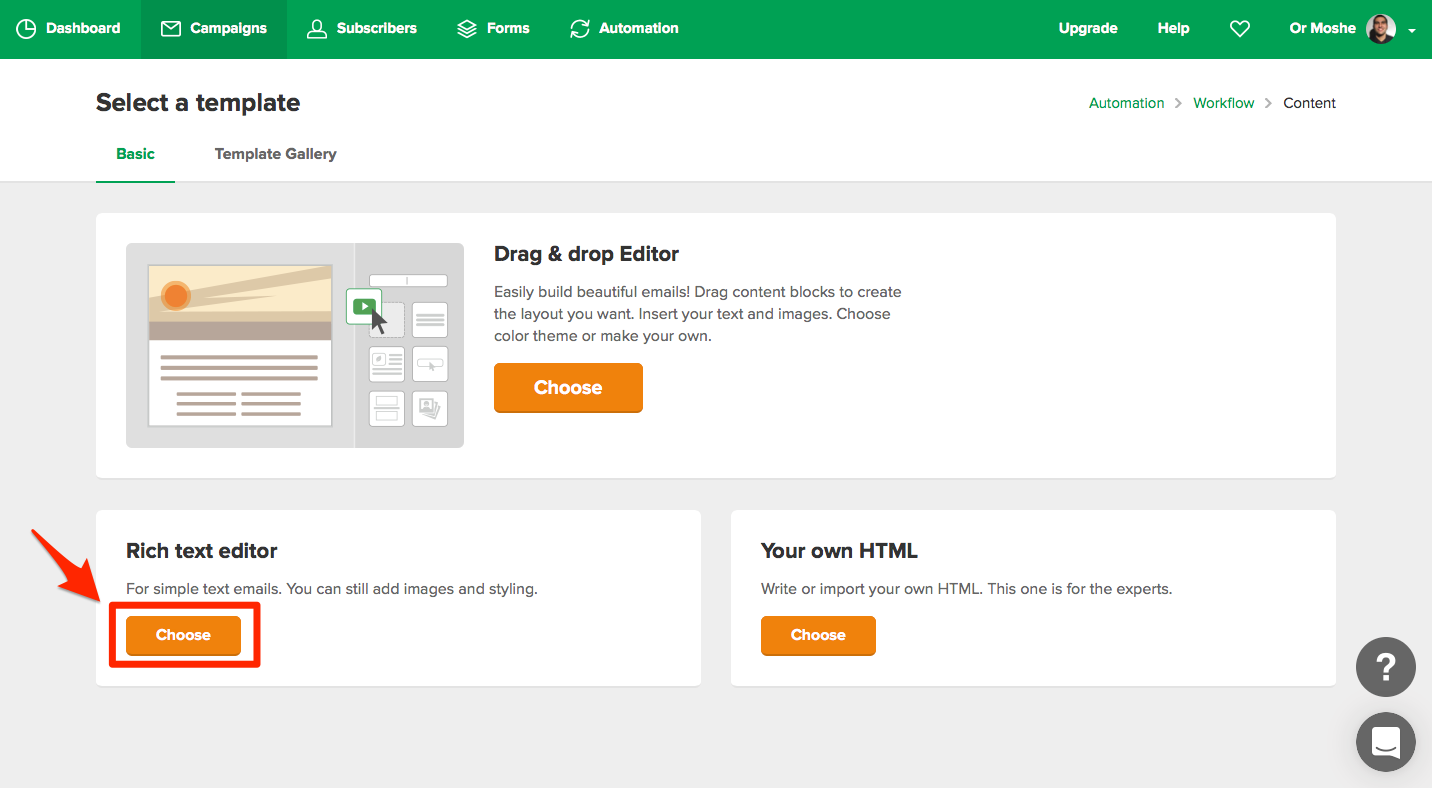Open Automation via the sync icon
Screen dimensions: 1432x788
[580, 28]
